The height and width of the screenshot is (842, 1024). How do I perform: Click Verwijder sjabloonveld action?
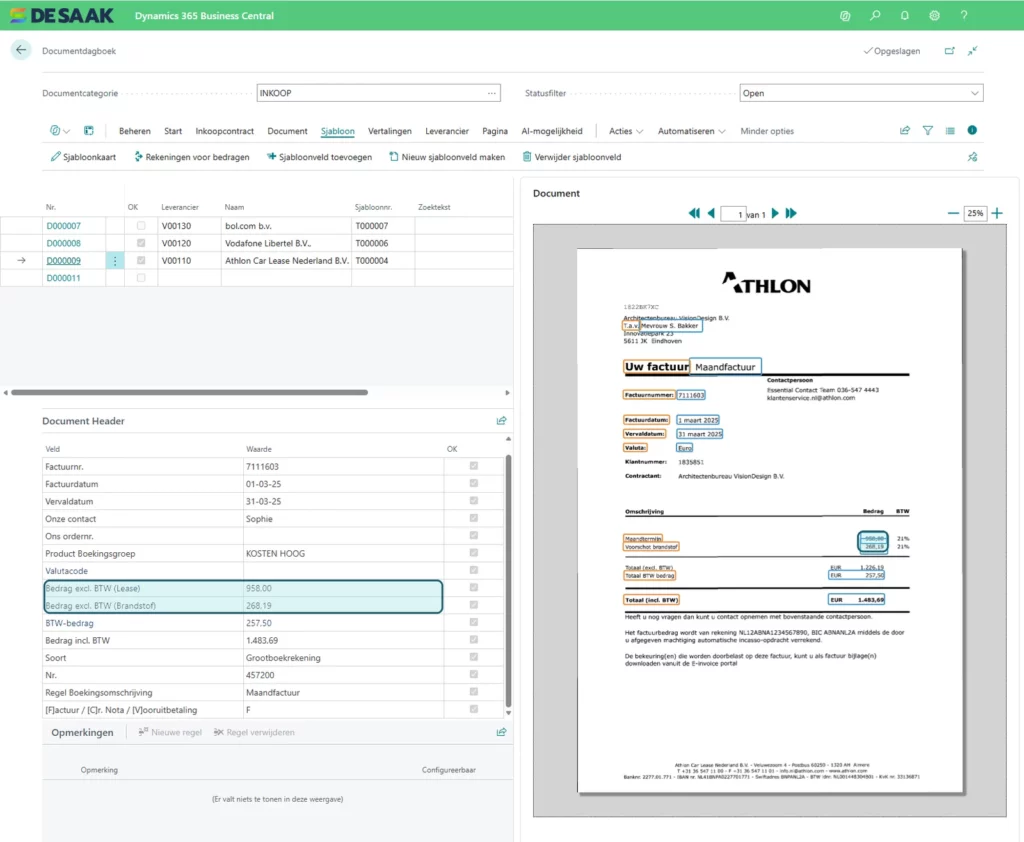(571, 157)
